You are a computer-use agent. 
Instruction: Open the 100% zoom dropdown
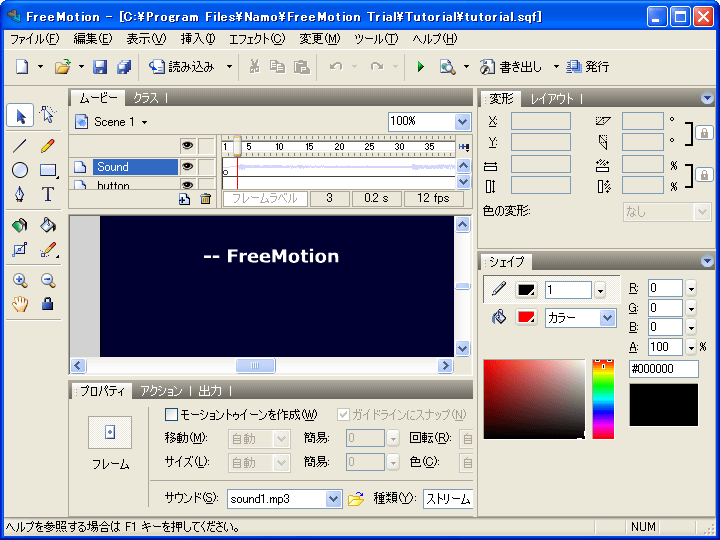(x=462, y=122)
